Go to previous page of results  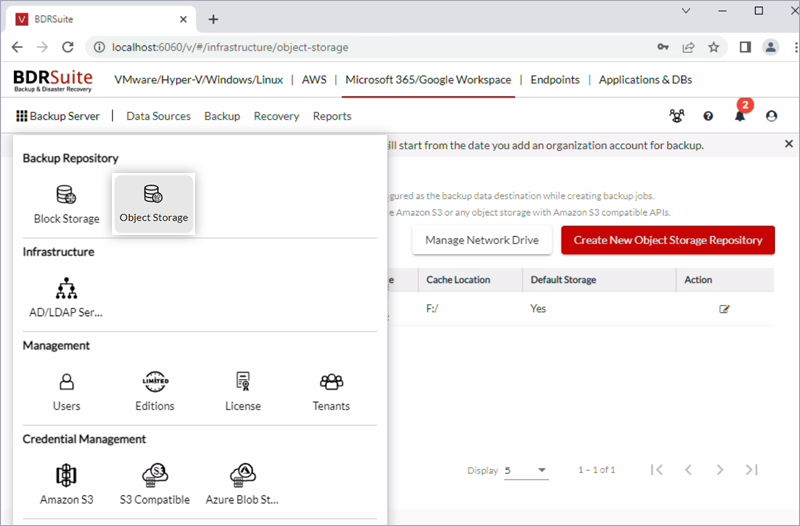[x=688, y=470]
